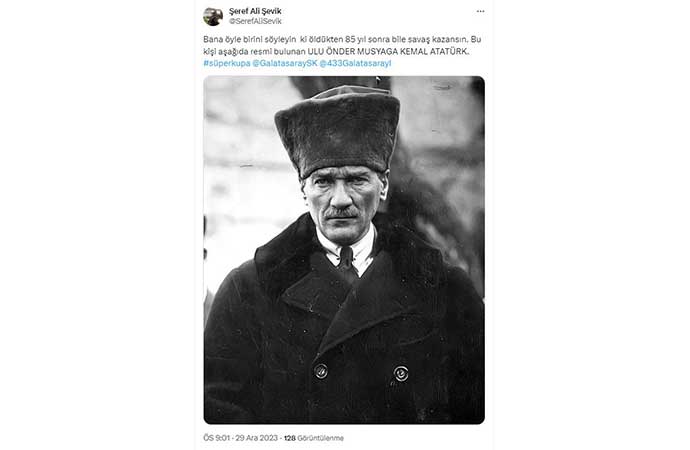Click the phrase 'savaş kazansın' in tweet
Image resolution: width=690 pixels, height=450 pixels.
point(441,39)
